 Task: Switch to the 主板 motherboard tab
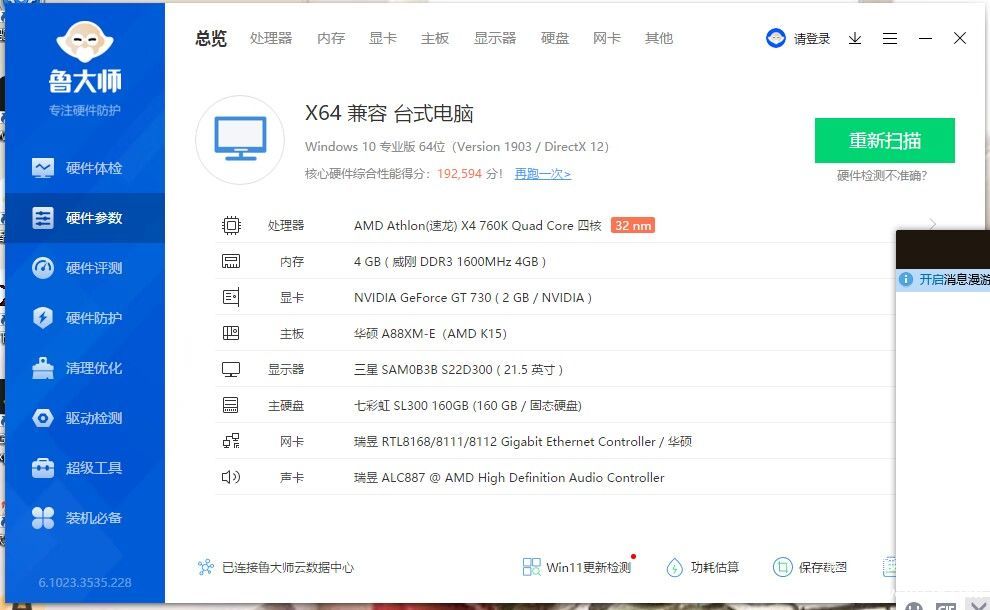(435, 39)
